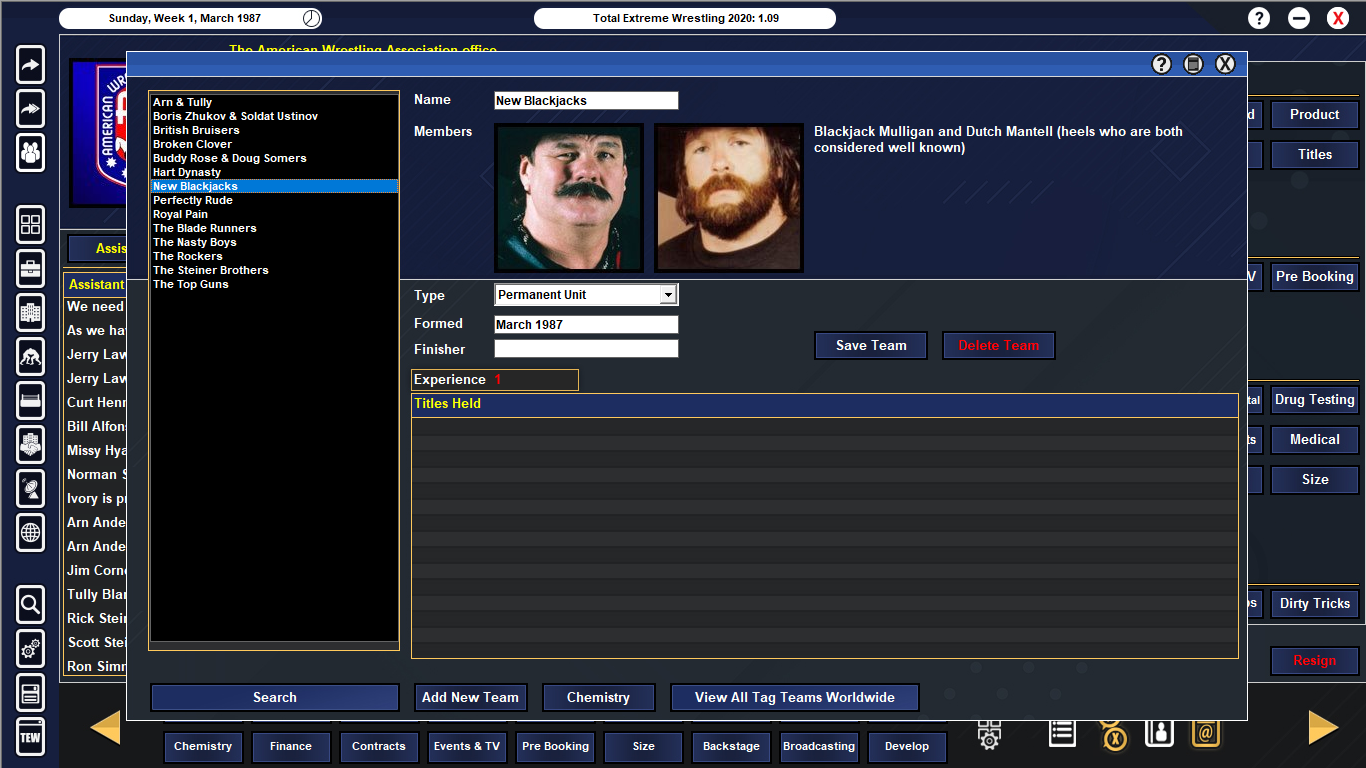Click View All Tag Teams Worldwide
The height and width of the screenshot is (768, 1366).
pos(795,697)
